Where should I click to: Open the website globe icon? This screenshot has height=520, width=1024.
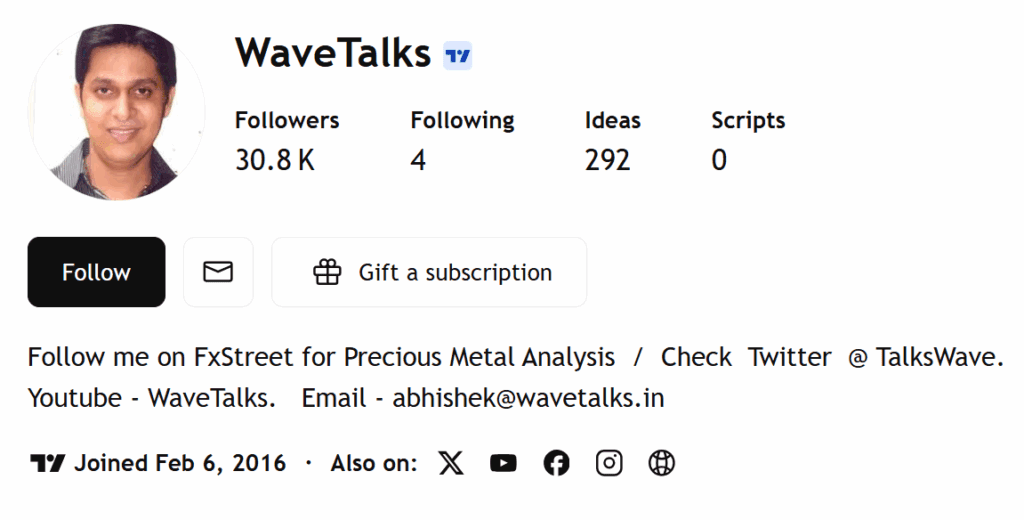click(662, 463)
